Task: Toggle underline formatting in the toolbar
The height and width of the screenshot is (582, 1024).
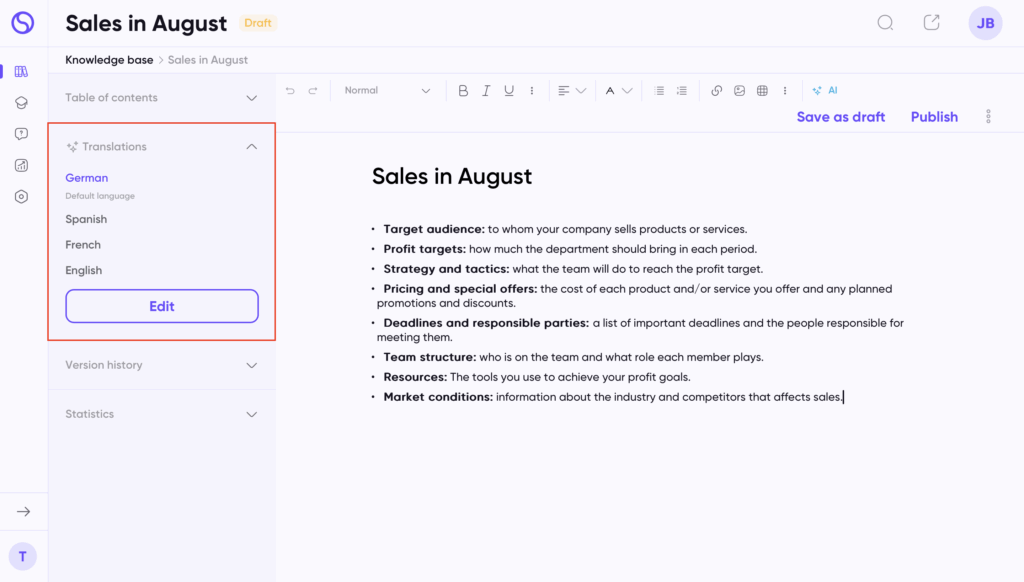Action: (509, 91)
